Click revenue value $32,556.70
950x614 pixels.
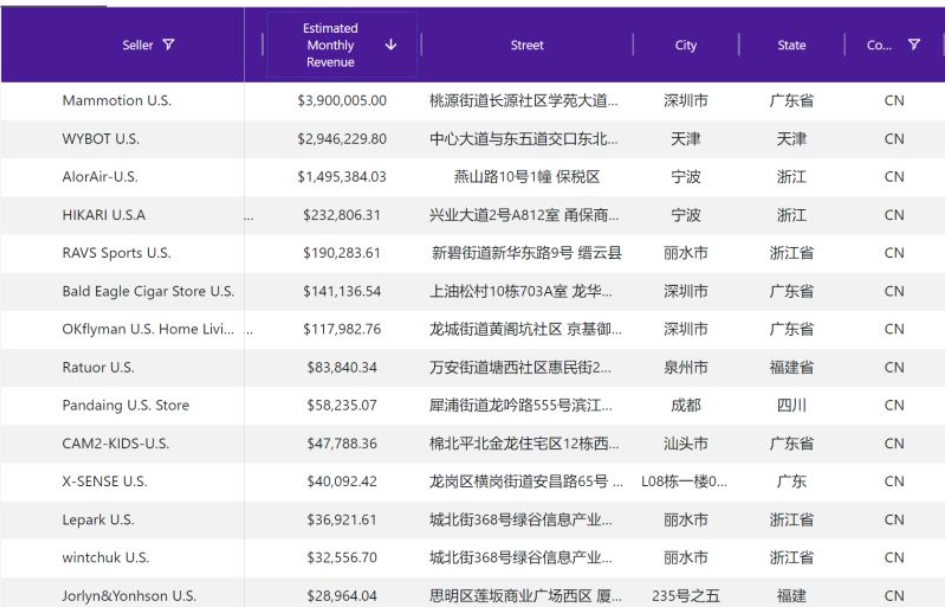[x=342, y=558]
